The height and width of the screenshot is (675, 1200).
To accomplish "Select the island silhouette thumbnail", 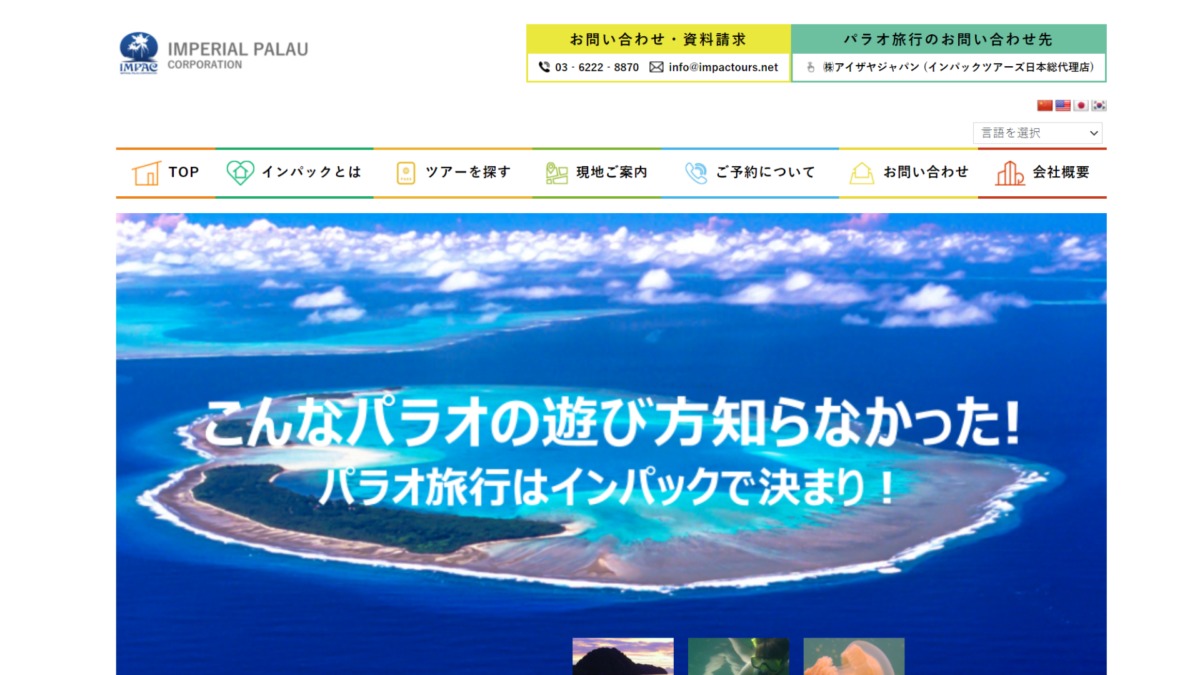I will (623, 656).
